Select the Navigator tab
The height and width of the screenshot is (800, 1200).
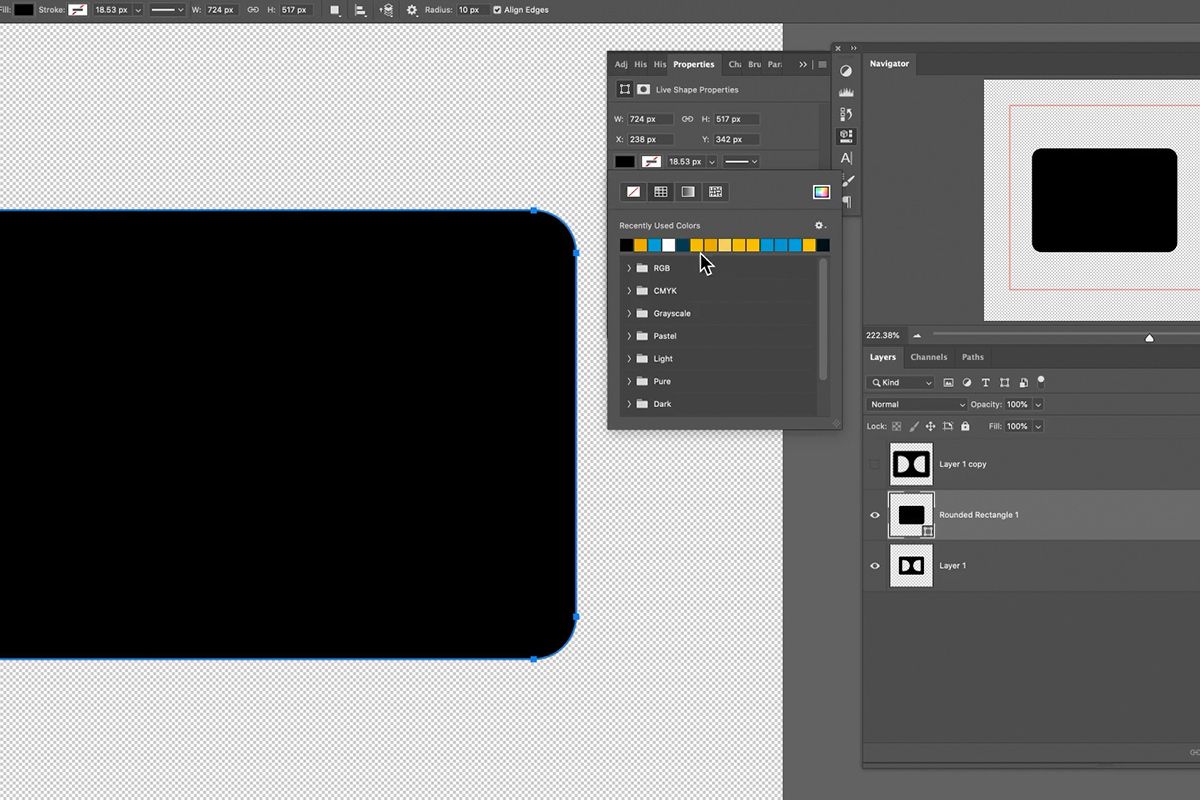889,64
